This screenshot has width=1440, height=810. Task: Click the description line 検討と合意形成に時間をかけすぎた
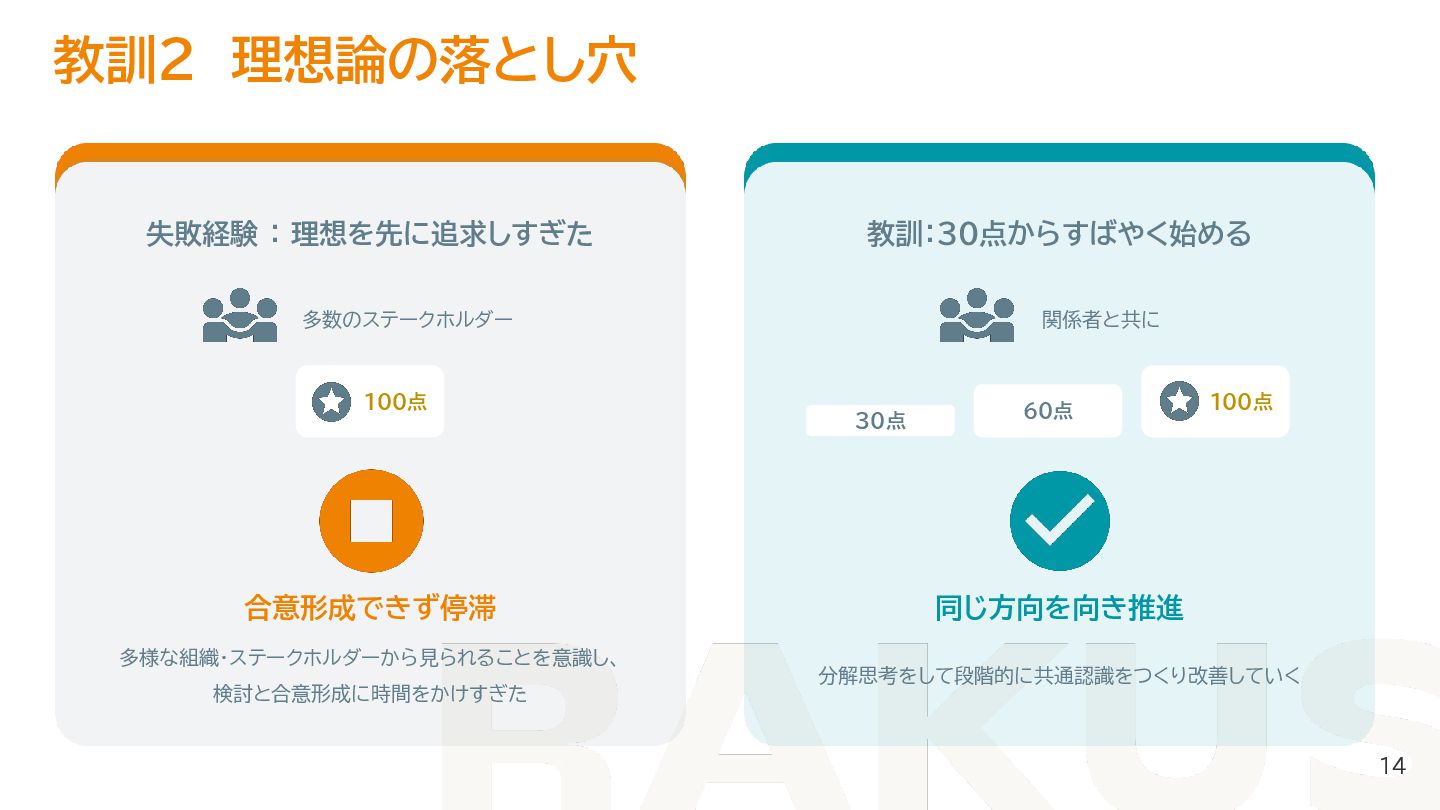point(370,693)
